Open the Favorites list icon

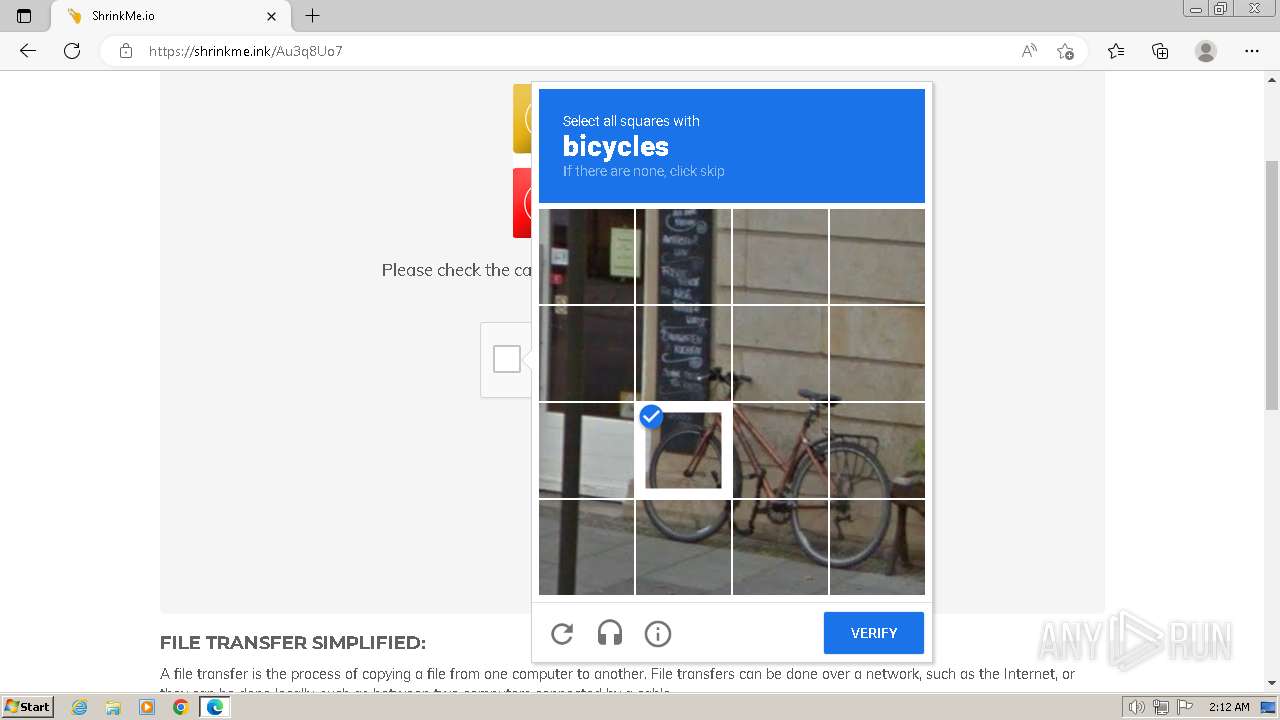[1116, 51]
